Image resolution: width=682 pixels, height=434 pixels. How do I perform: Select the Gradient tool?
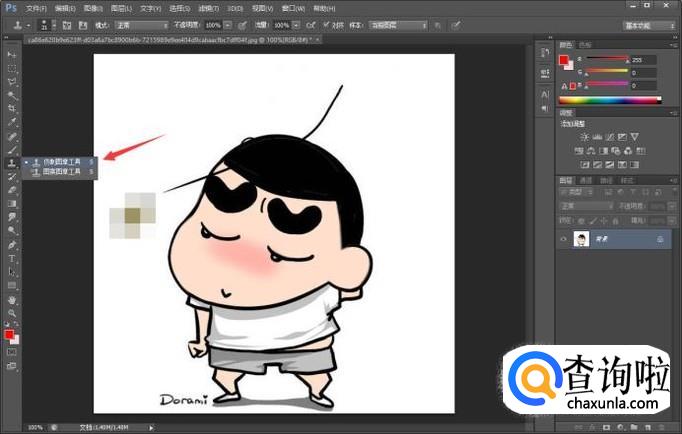click(12, 204)
